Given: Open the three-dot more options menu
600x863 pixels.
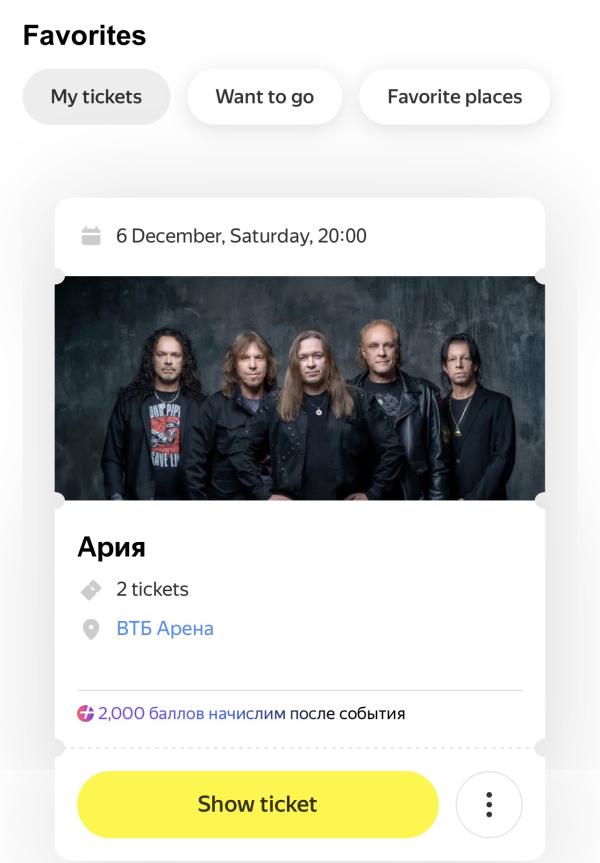Looking at the screenshot, I should coord(489,804).
